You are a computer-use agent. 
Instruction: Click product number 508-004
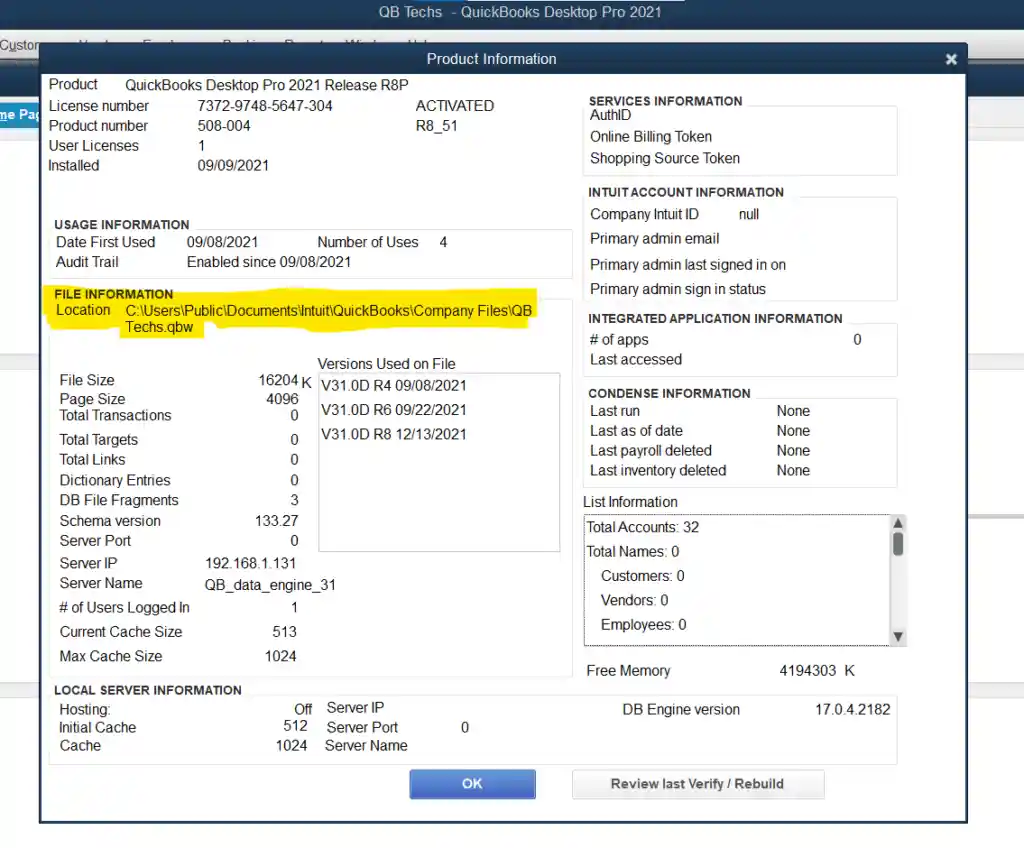[224, 125]
